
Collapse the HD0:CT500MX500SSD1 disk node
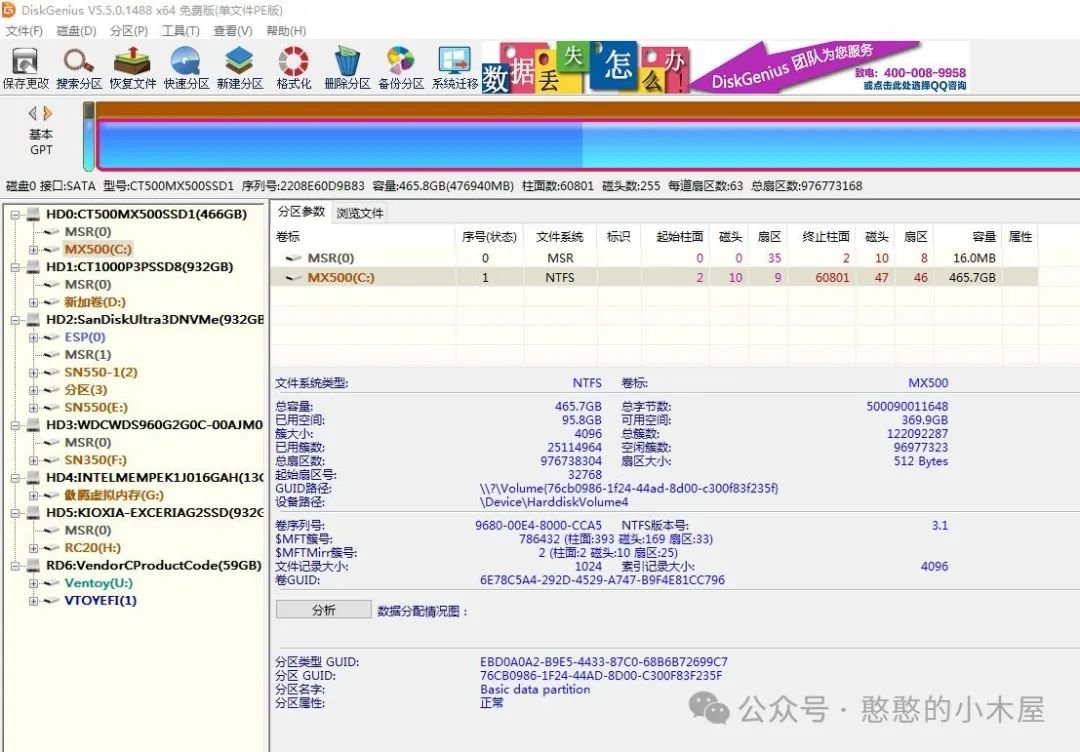pos(17,214)
